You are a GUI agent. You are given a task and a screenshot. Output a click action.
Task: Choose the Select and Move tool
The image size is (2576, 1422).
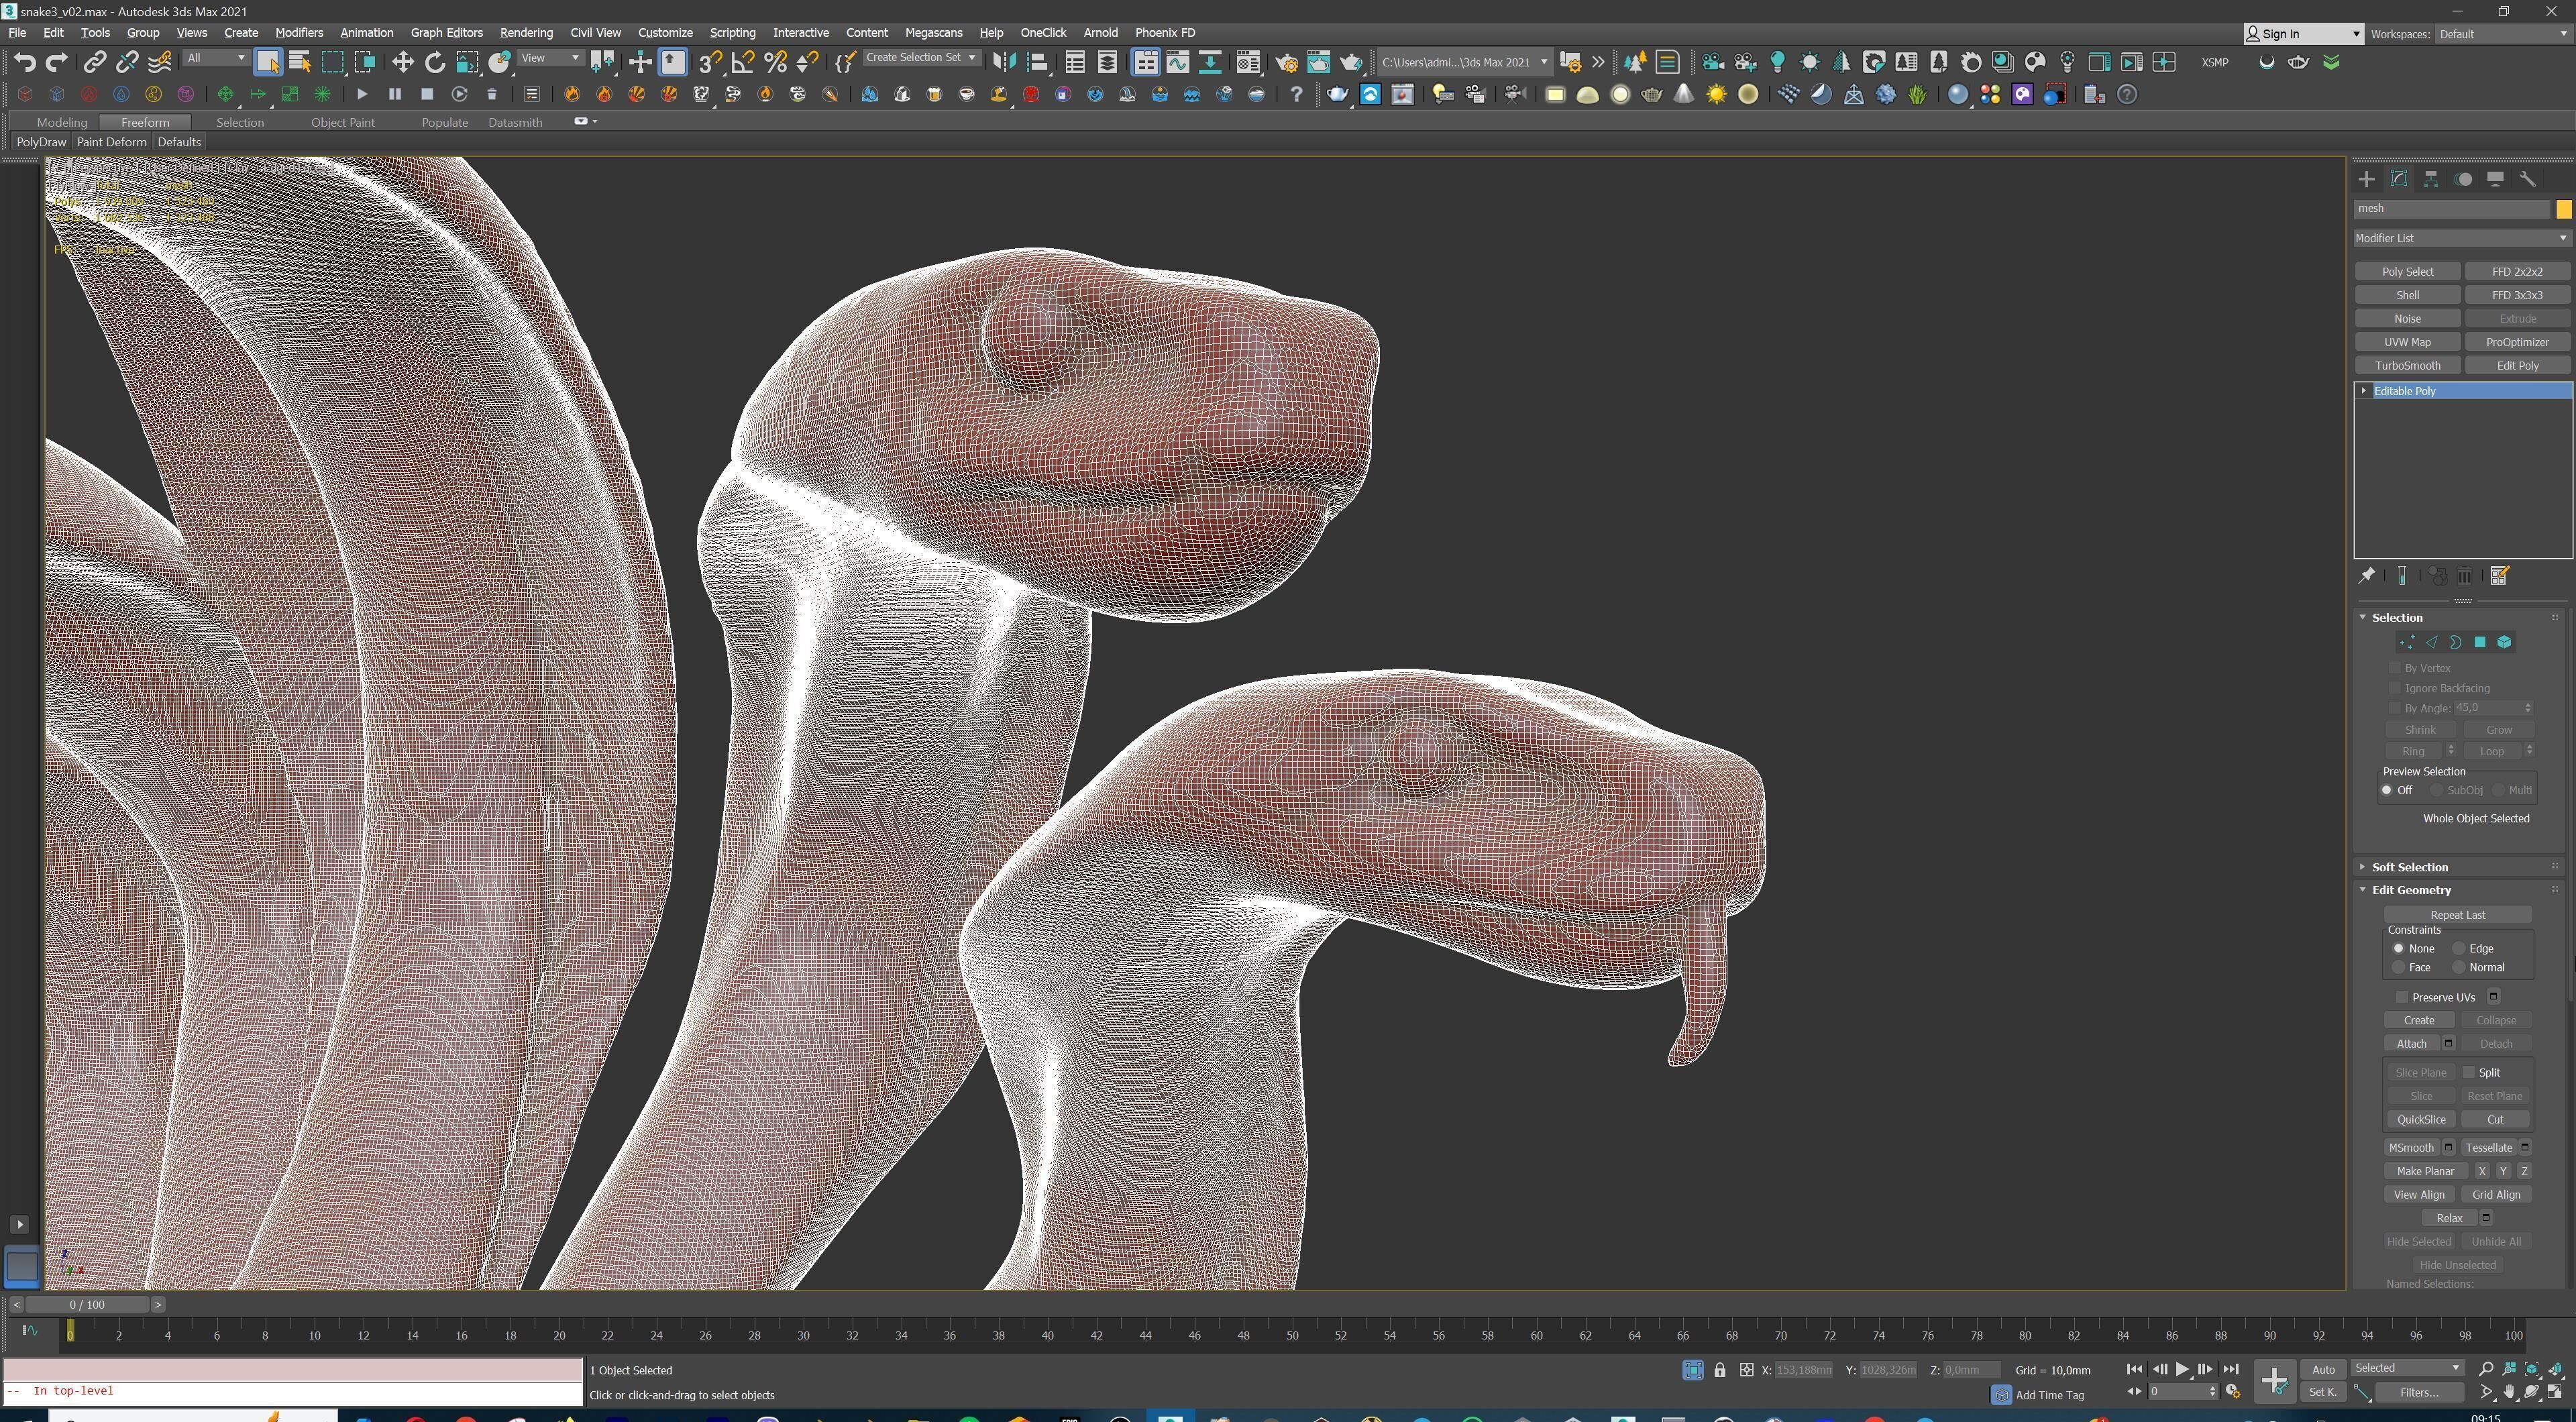tap(402, 63)
